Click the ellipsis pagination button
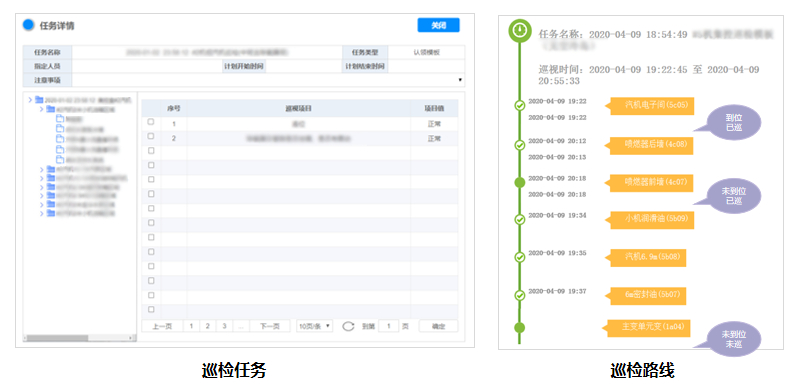Image resolution: width=795 pixels, height=392 pixels. pos(241,326)
